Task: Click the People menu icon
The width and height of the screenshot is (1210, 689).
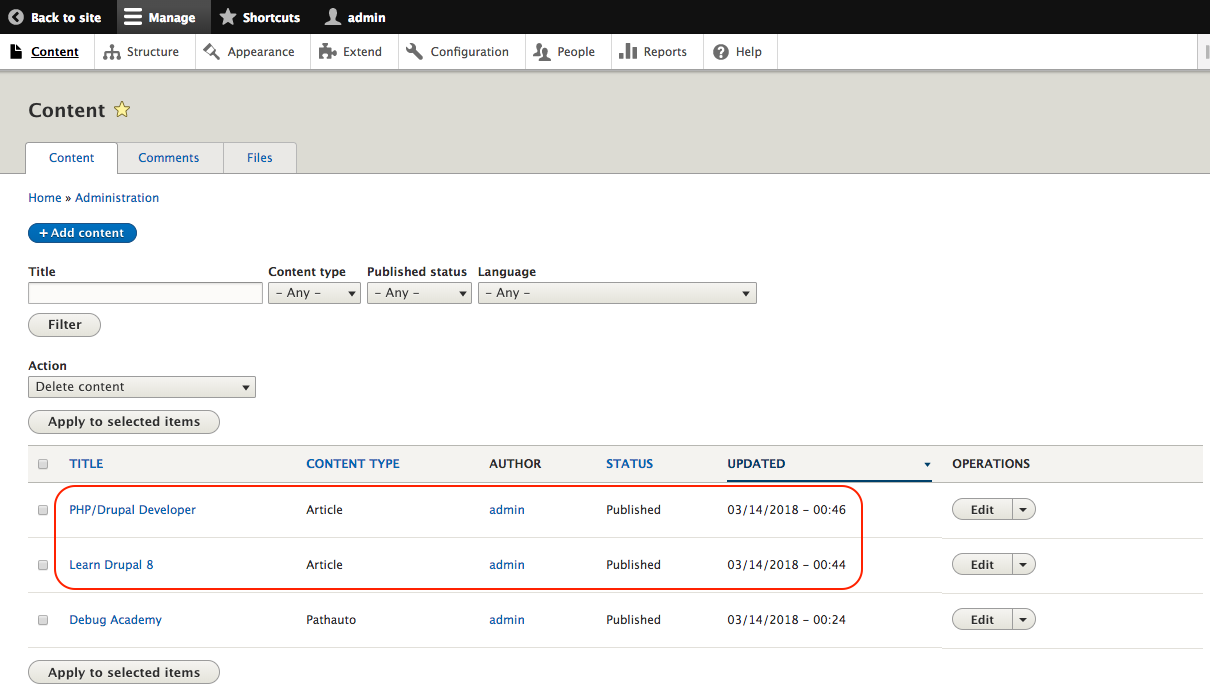Action: [542, 52]
